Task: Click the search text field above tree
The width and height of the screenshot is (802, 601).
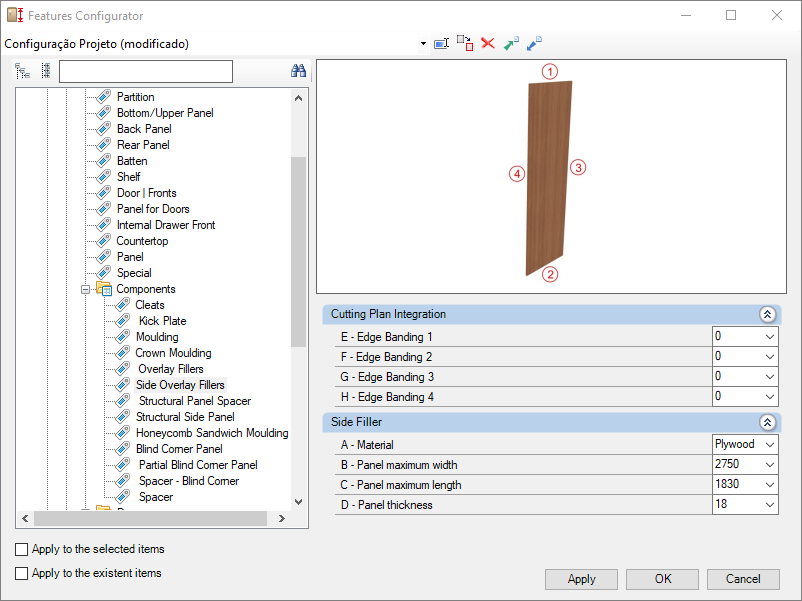Action: click(x=146, y=72)
